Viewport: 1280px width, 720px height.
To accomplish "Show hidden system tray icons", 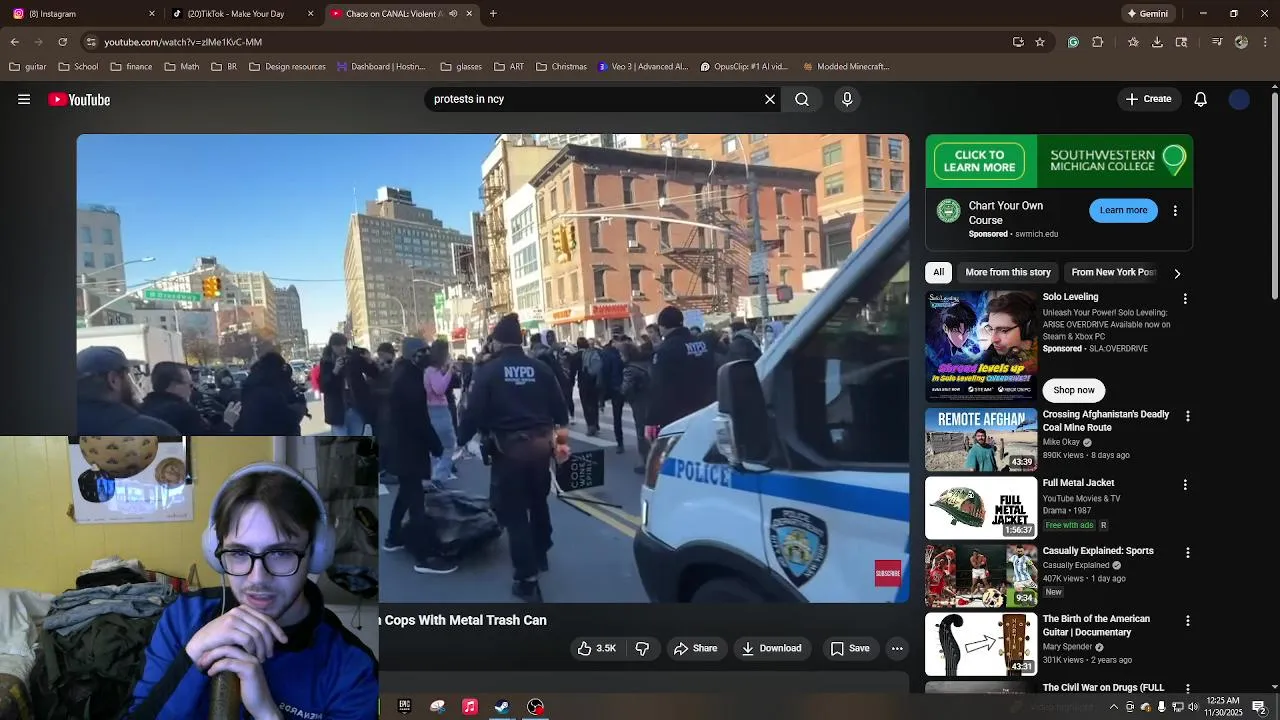I will (x=1114, y=707).
